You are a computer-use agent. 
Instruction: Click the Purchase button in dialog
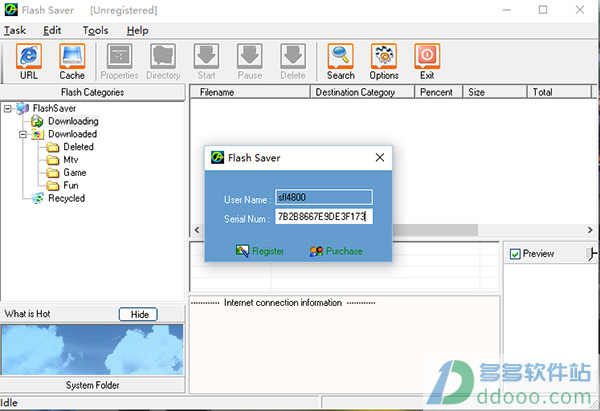[336, 251]
